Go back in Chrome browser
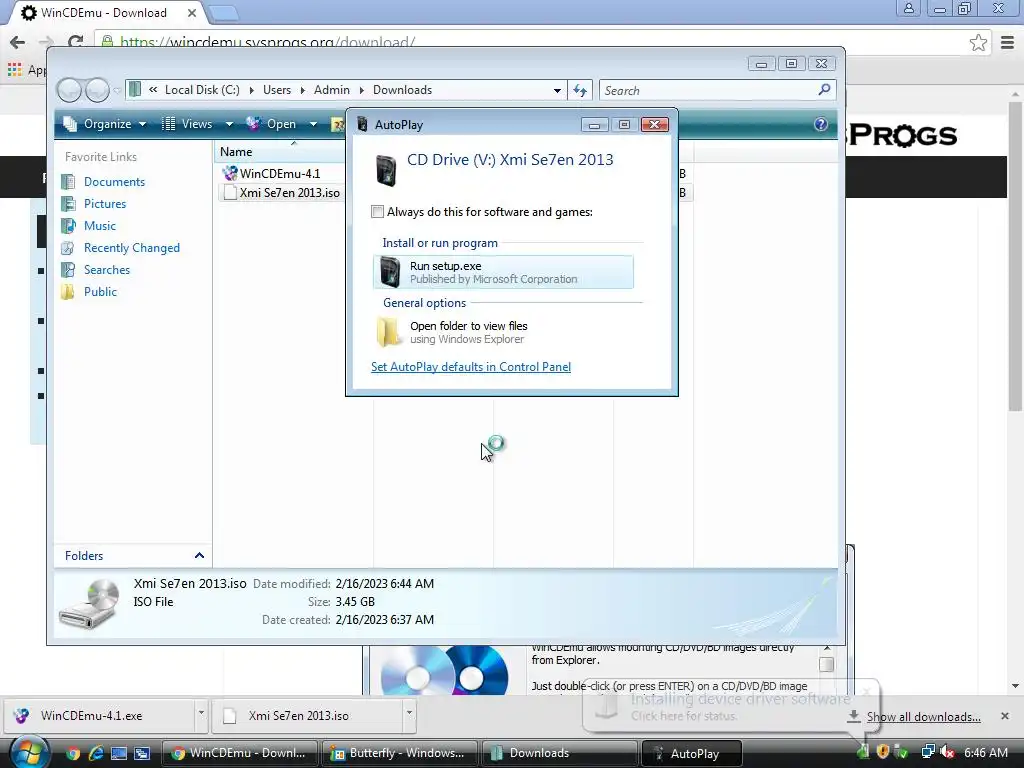The image size is (1024, 768). (x=18, y=42)
